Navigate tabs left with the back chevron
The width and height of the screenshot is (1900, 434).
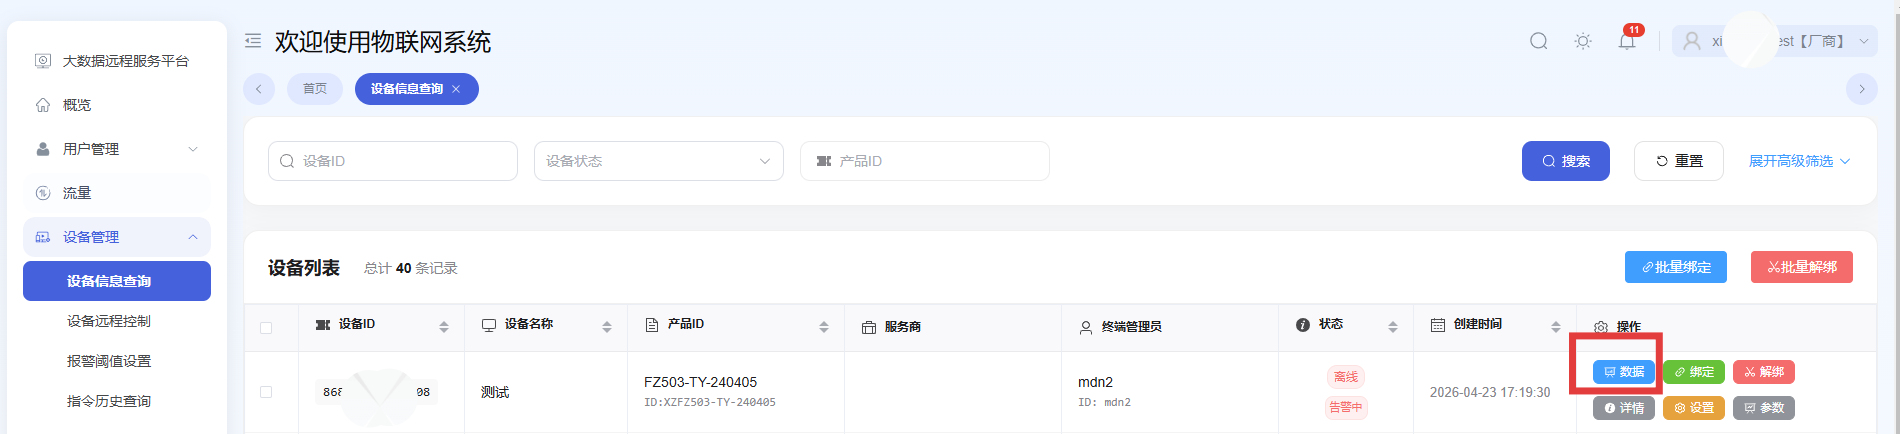tap(259, 89)
